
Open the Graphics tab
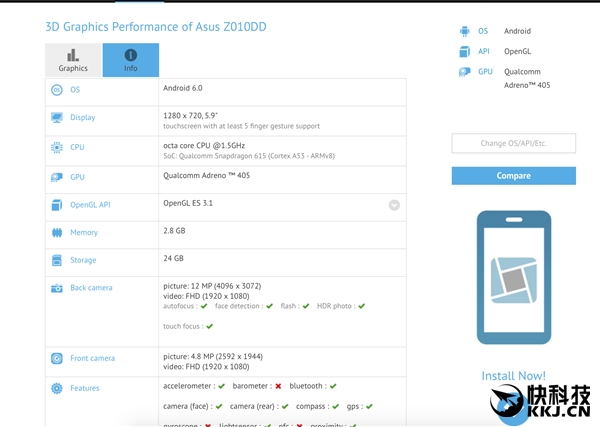73,60
